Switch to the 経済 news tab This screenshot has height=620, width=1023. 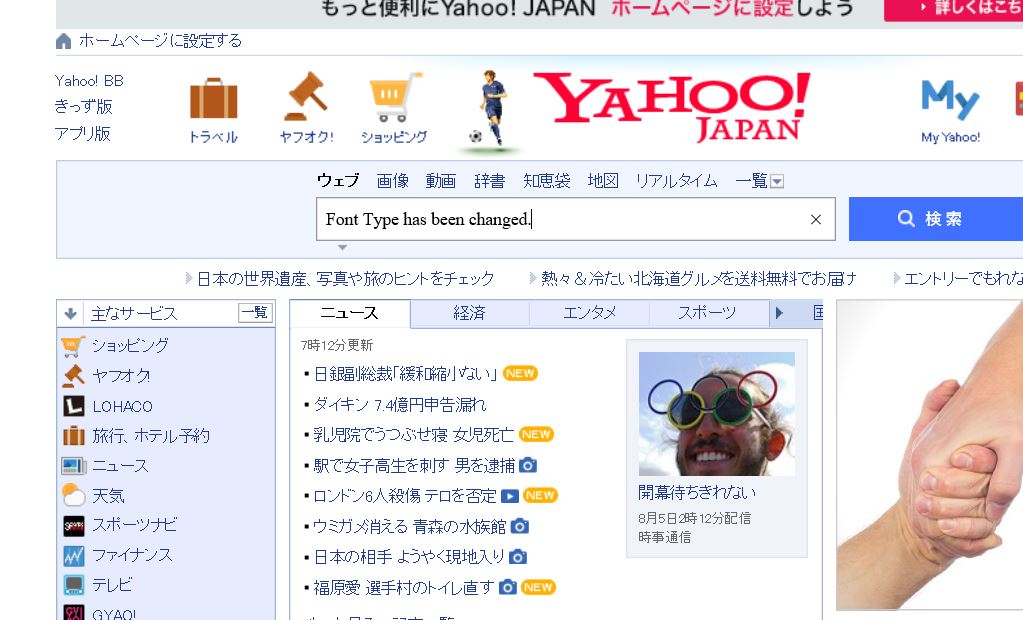(470, 313)
